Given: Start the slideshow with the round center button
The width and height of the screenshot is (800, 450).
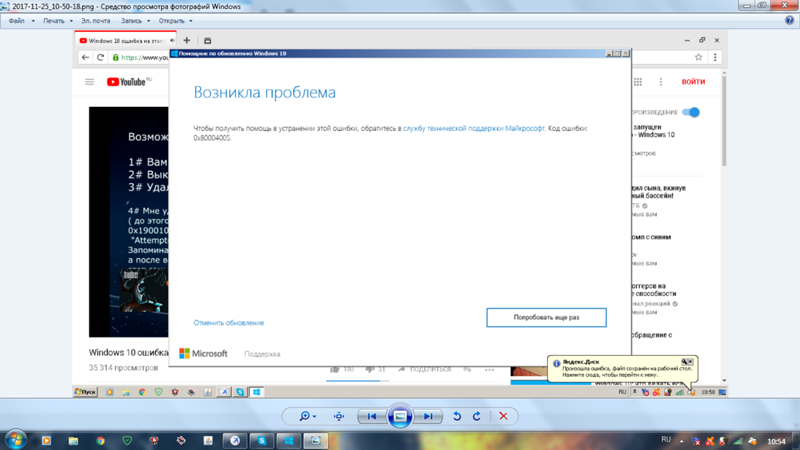Looking at the screenshot, I should [400, 416].
